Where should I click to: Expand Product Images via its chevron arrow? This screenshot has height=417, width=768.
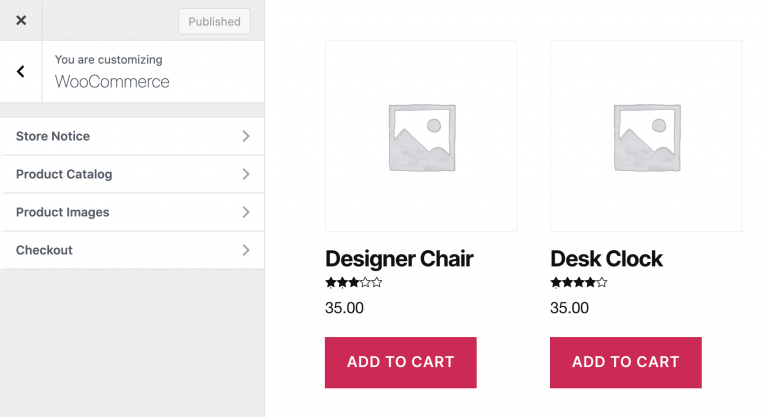pyautogui.click(x=246, y=212)
